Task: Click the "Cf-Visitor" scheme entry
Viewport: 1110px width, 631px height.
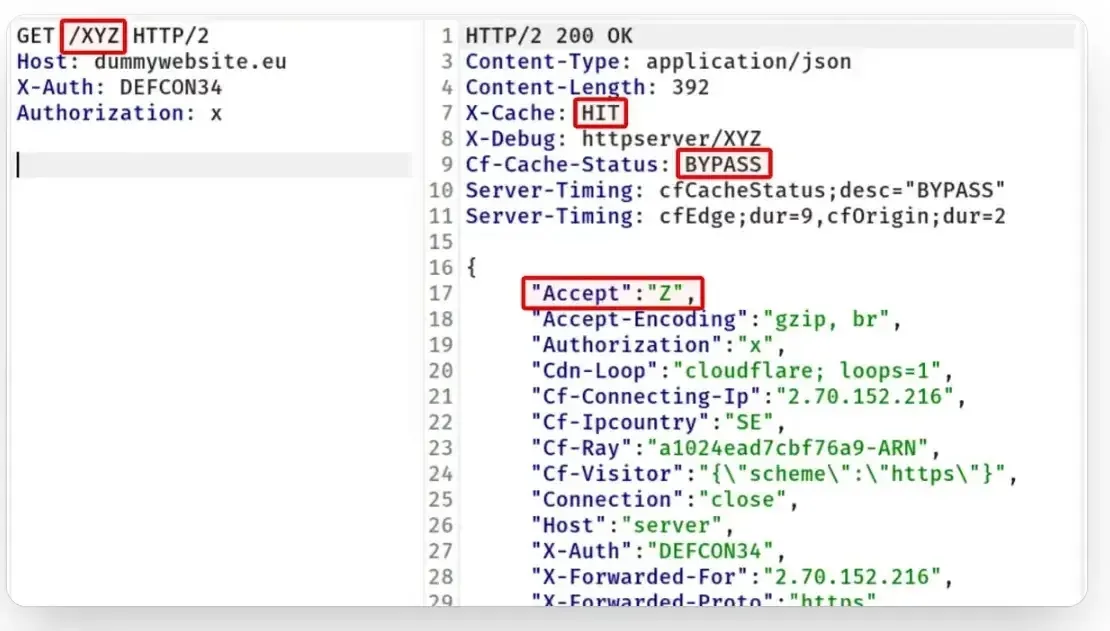Action: (x=774, y=474)
